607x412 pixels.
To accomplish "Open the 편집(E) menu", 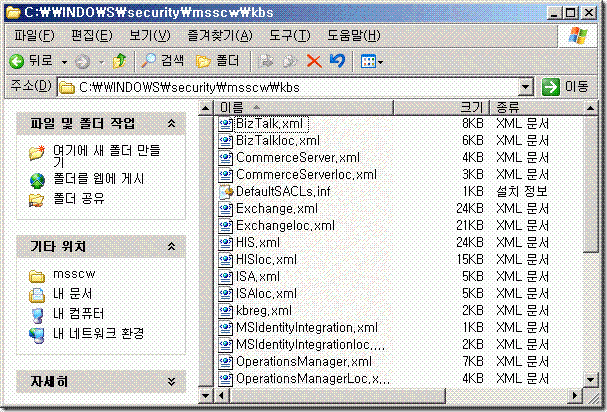I will click(x=91, y=36).
